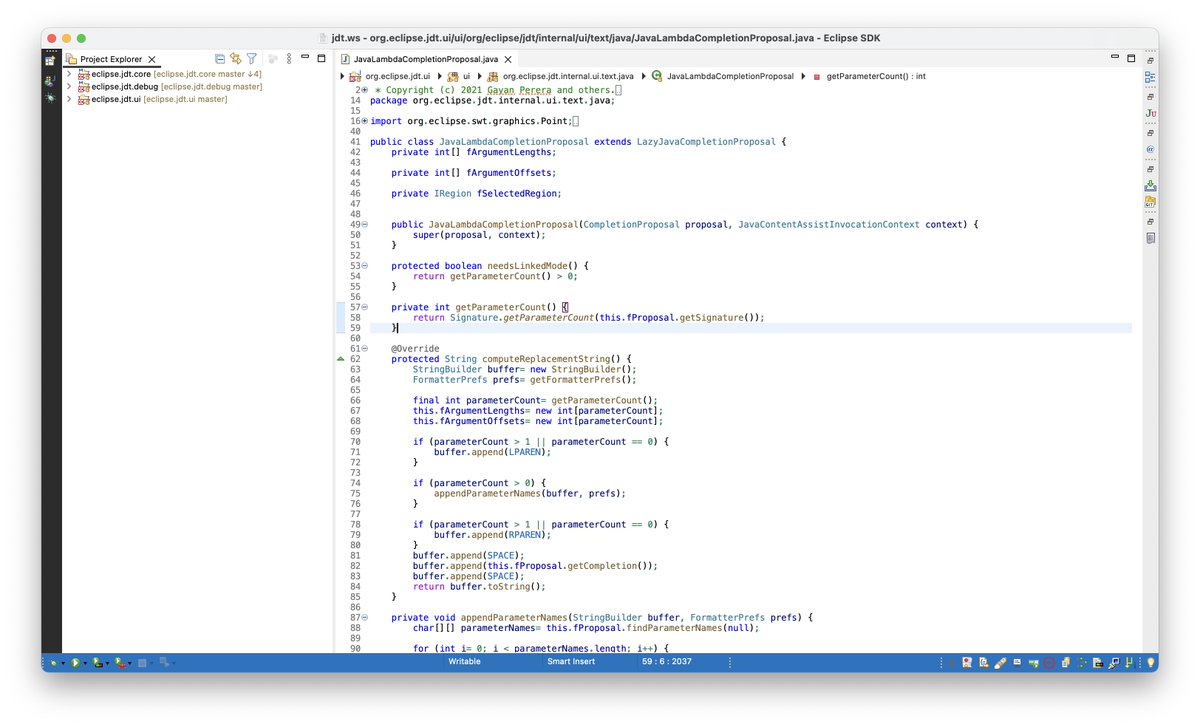Close JavaLambdaCompletionProposal.java editor tab
The image size is (1200, 727).
(508, 60)
